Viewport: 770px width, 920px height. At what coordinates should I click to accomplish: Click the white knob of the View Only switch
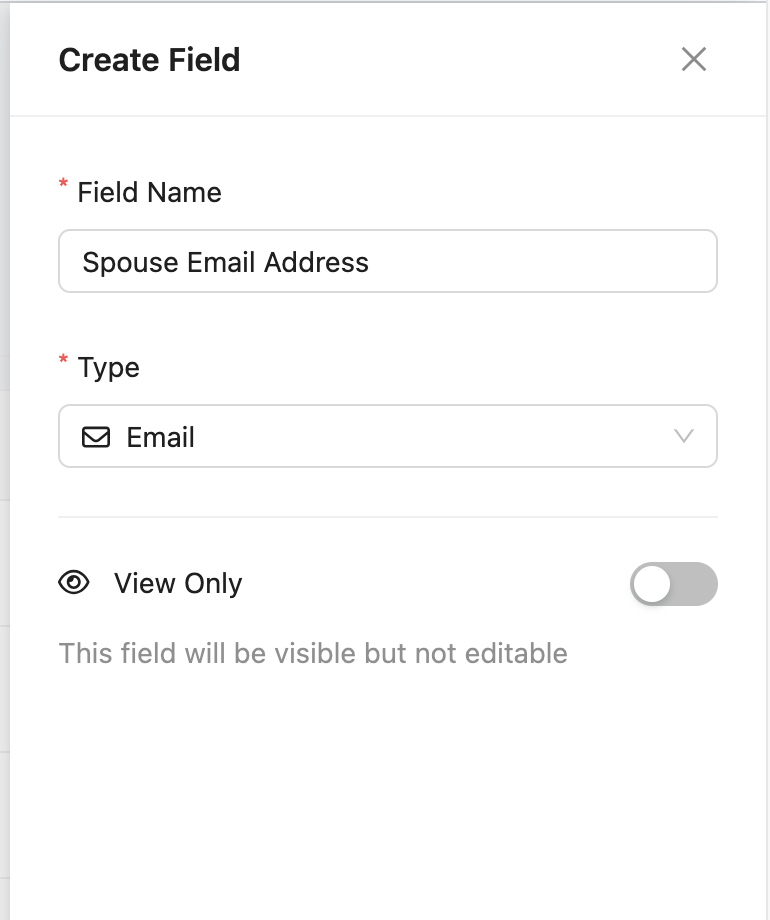click(x=652, y=584)
